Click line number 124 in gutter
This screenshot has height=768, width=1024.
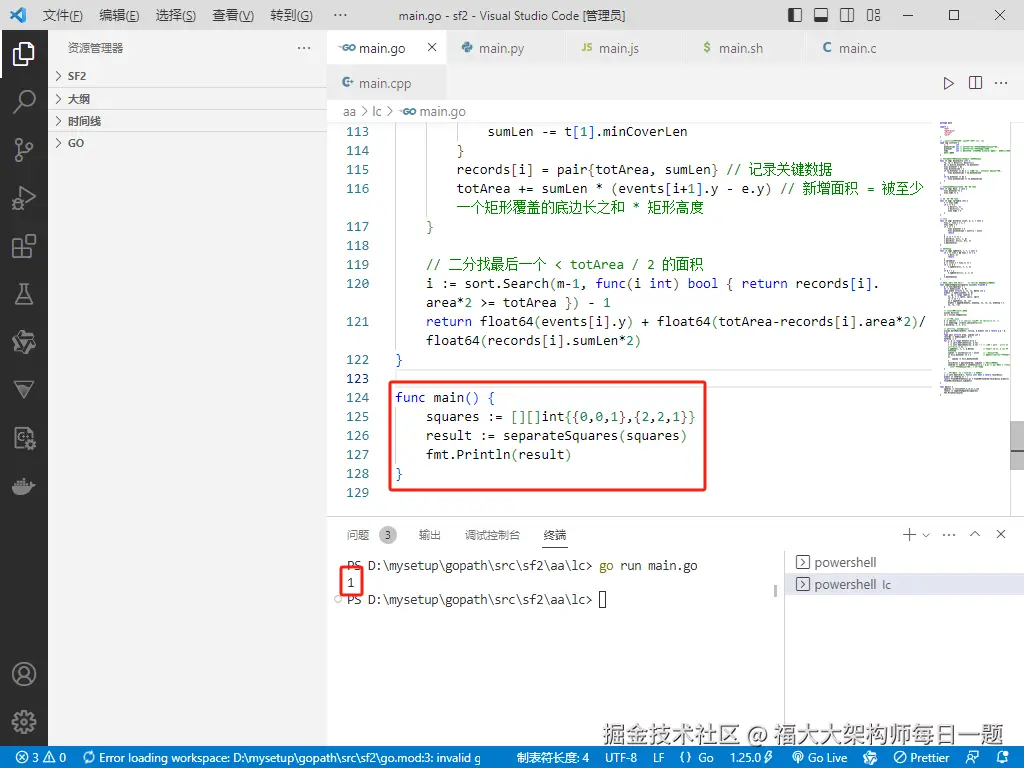pos(357,397)
